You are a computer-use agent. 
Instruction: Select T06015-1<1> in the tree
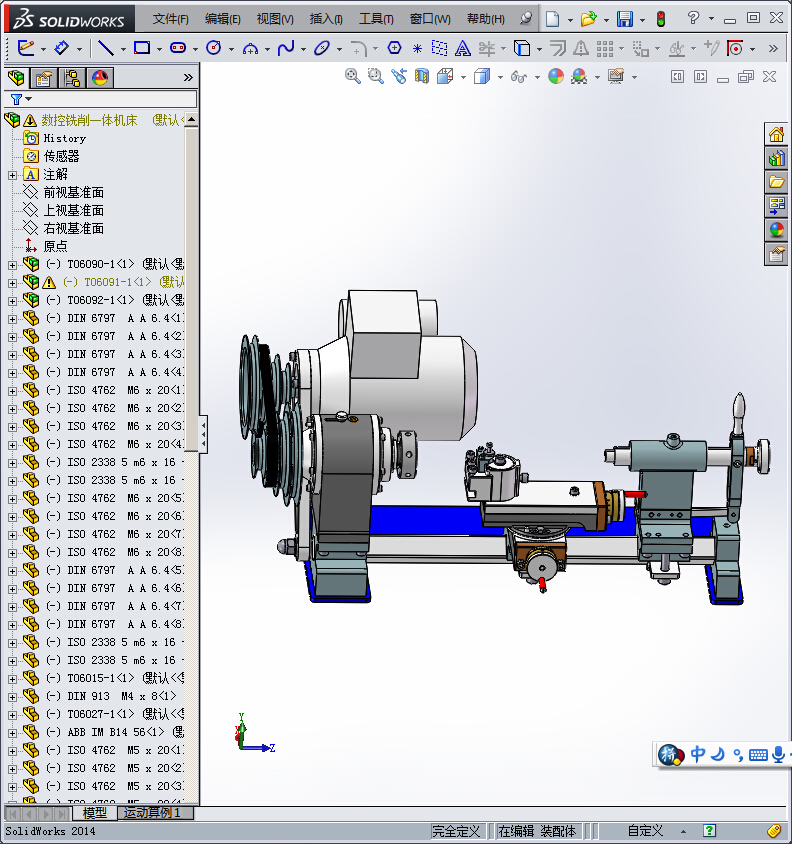[x=100, y=678]
